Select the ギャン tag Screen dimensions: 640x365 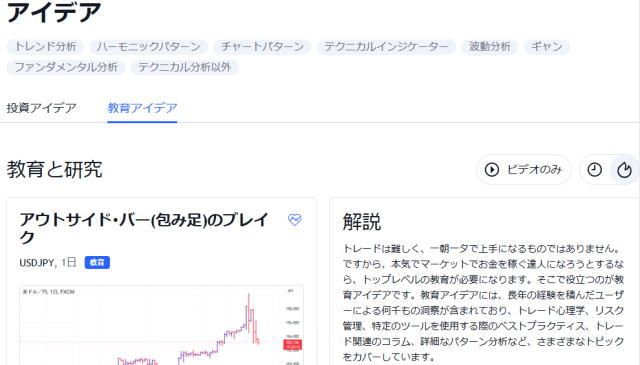click(x=547, y=47)
